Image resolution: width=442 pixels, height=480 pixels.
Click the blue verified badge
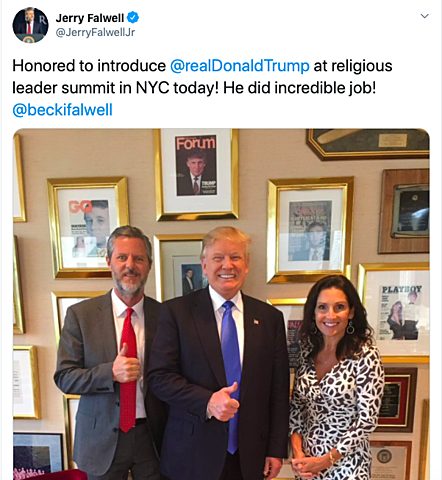[x=133, y=17]
